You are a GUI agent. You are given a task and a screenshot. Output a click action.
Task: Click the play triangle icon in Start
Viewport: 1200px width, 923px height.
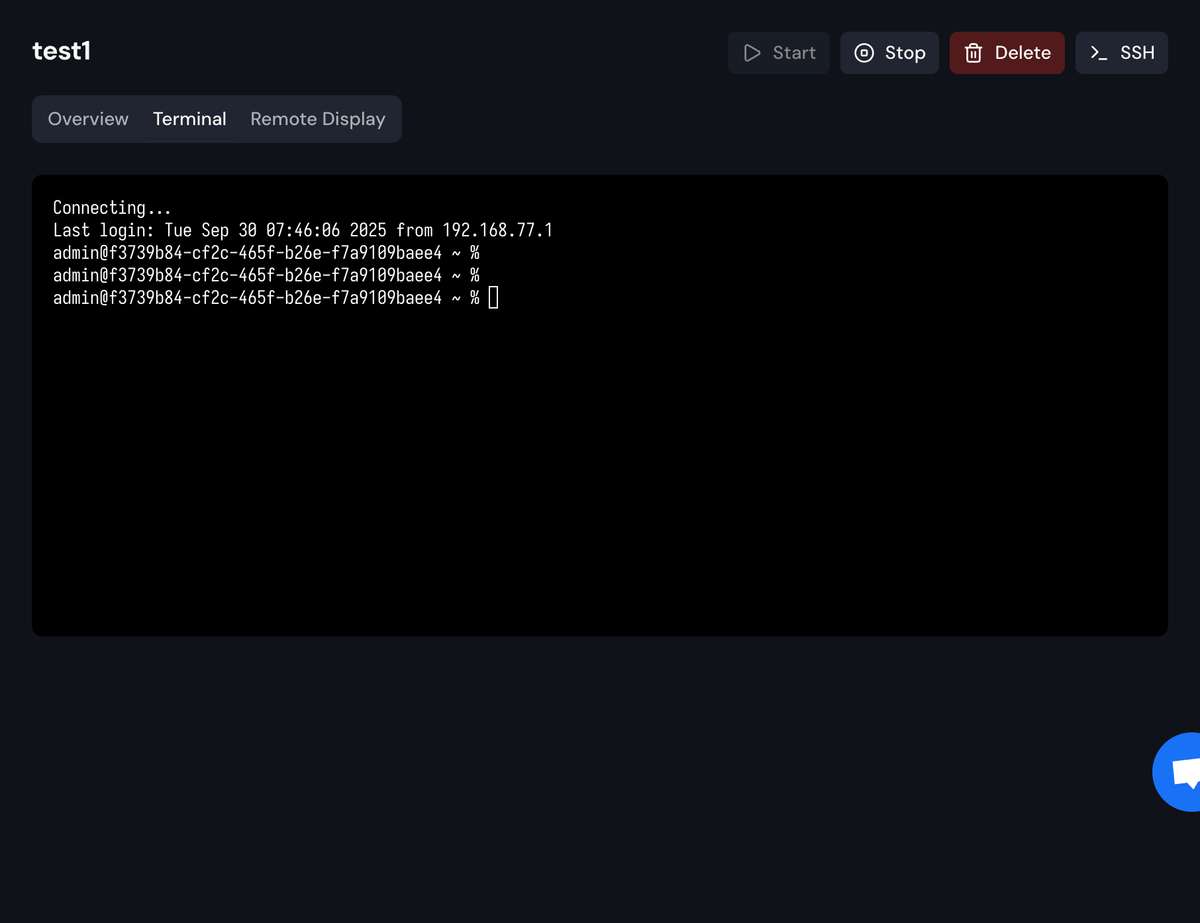[x=752, y=53]
